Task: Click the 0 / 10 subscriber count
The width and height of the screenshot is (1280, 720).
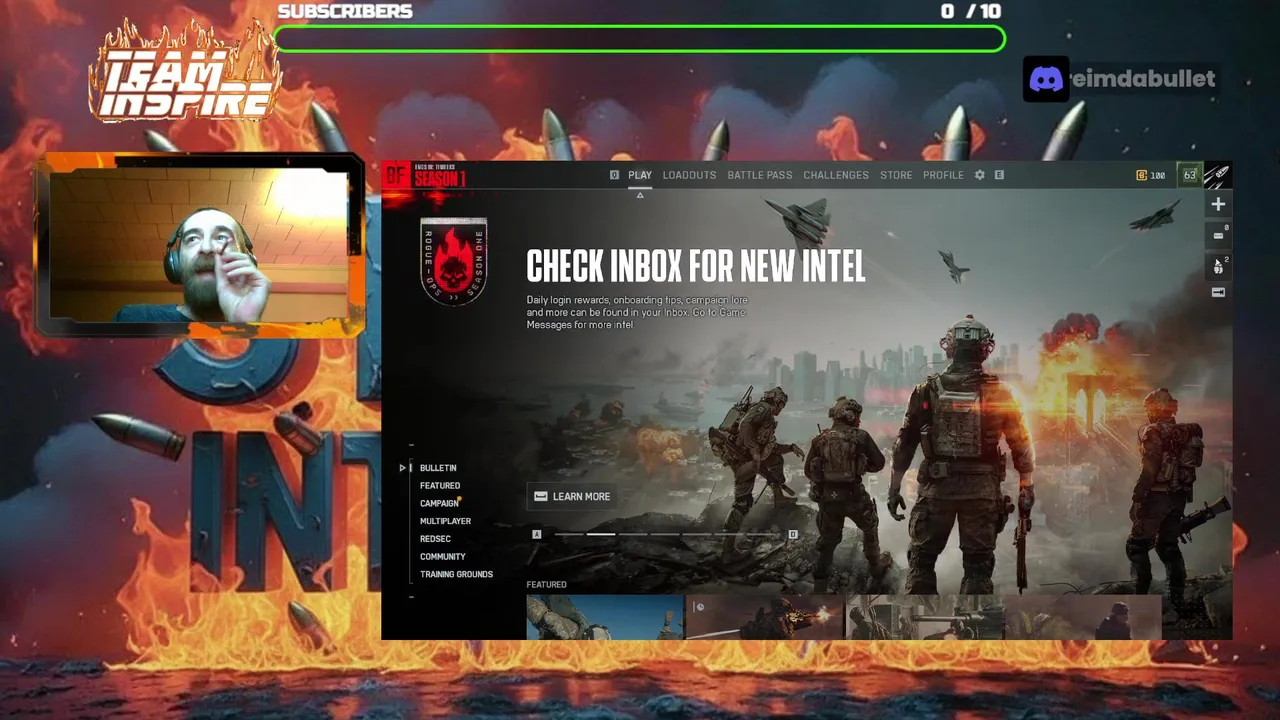Action: [970, 11]
